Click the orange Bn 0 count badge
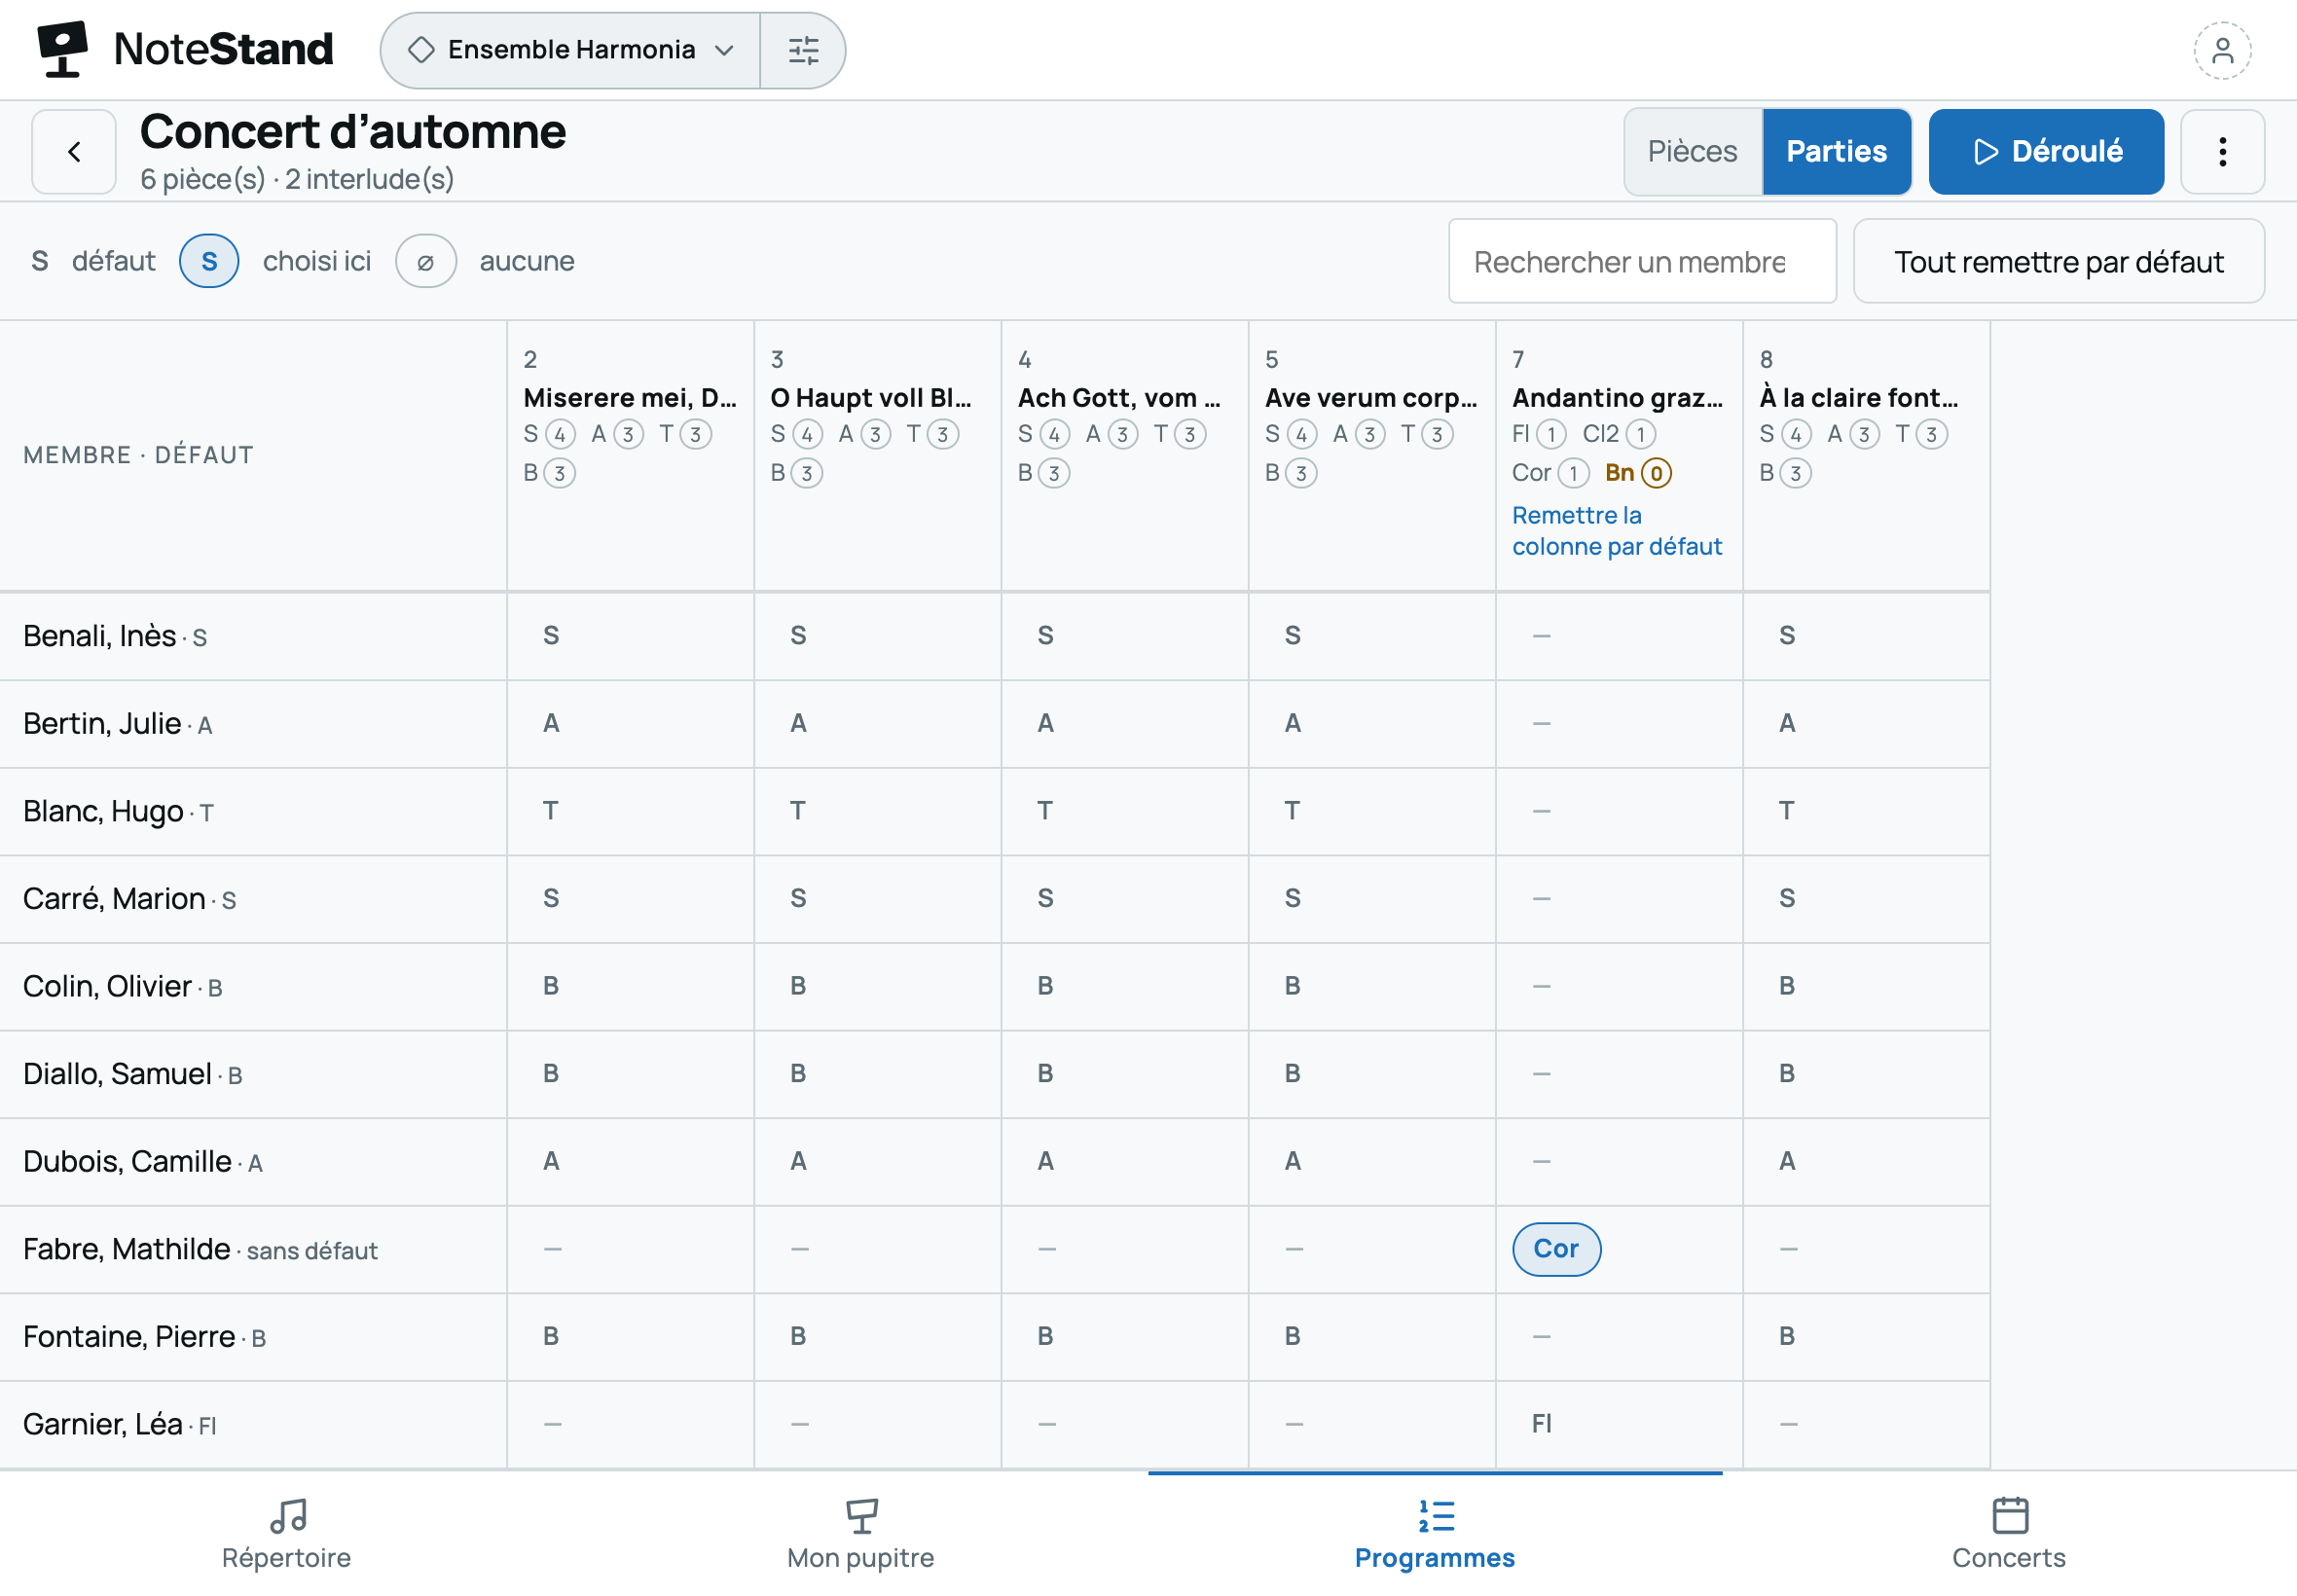The height and width of the screenshot is (1596, 2297). tap(1638, 473)
